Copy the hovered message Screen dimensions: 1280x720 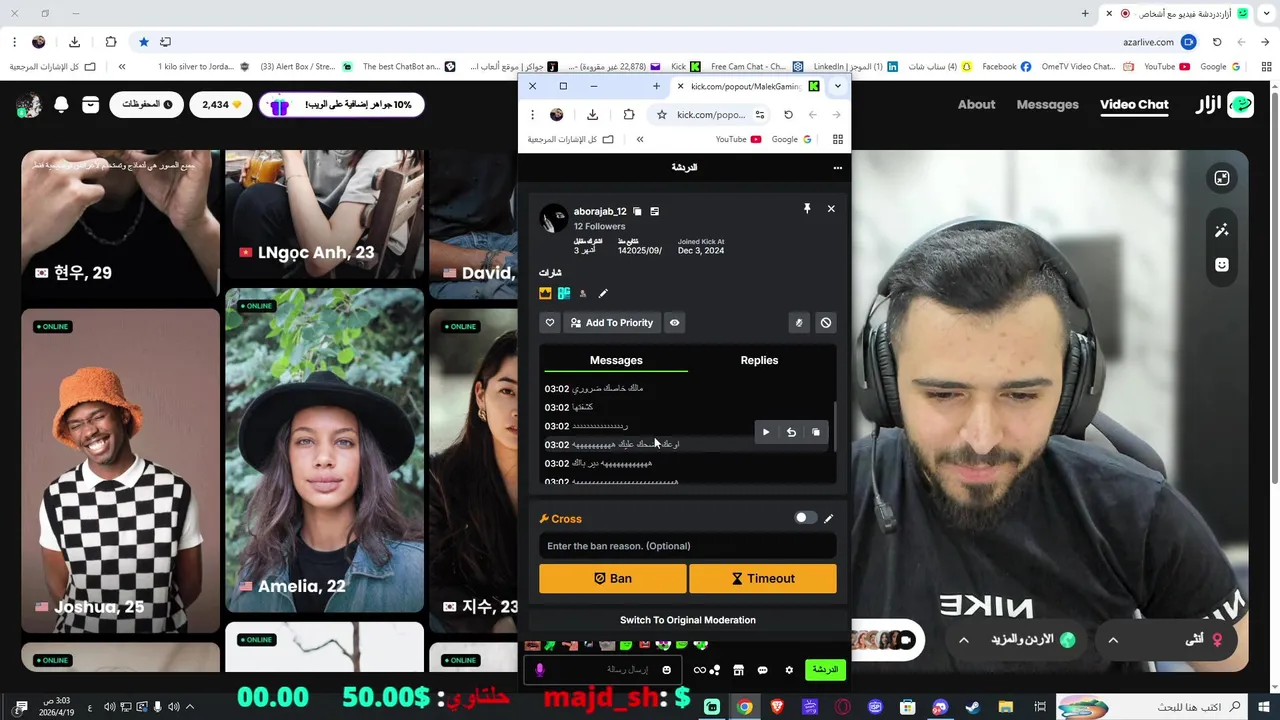pyautogui.click(x=816, y=433)
